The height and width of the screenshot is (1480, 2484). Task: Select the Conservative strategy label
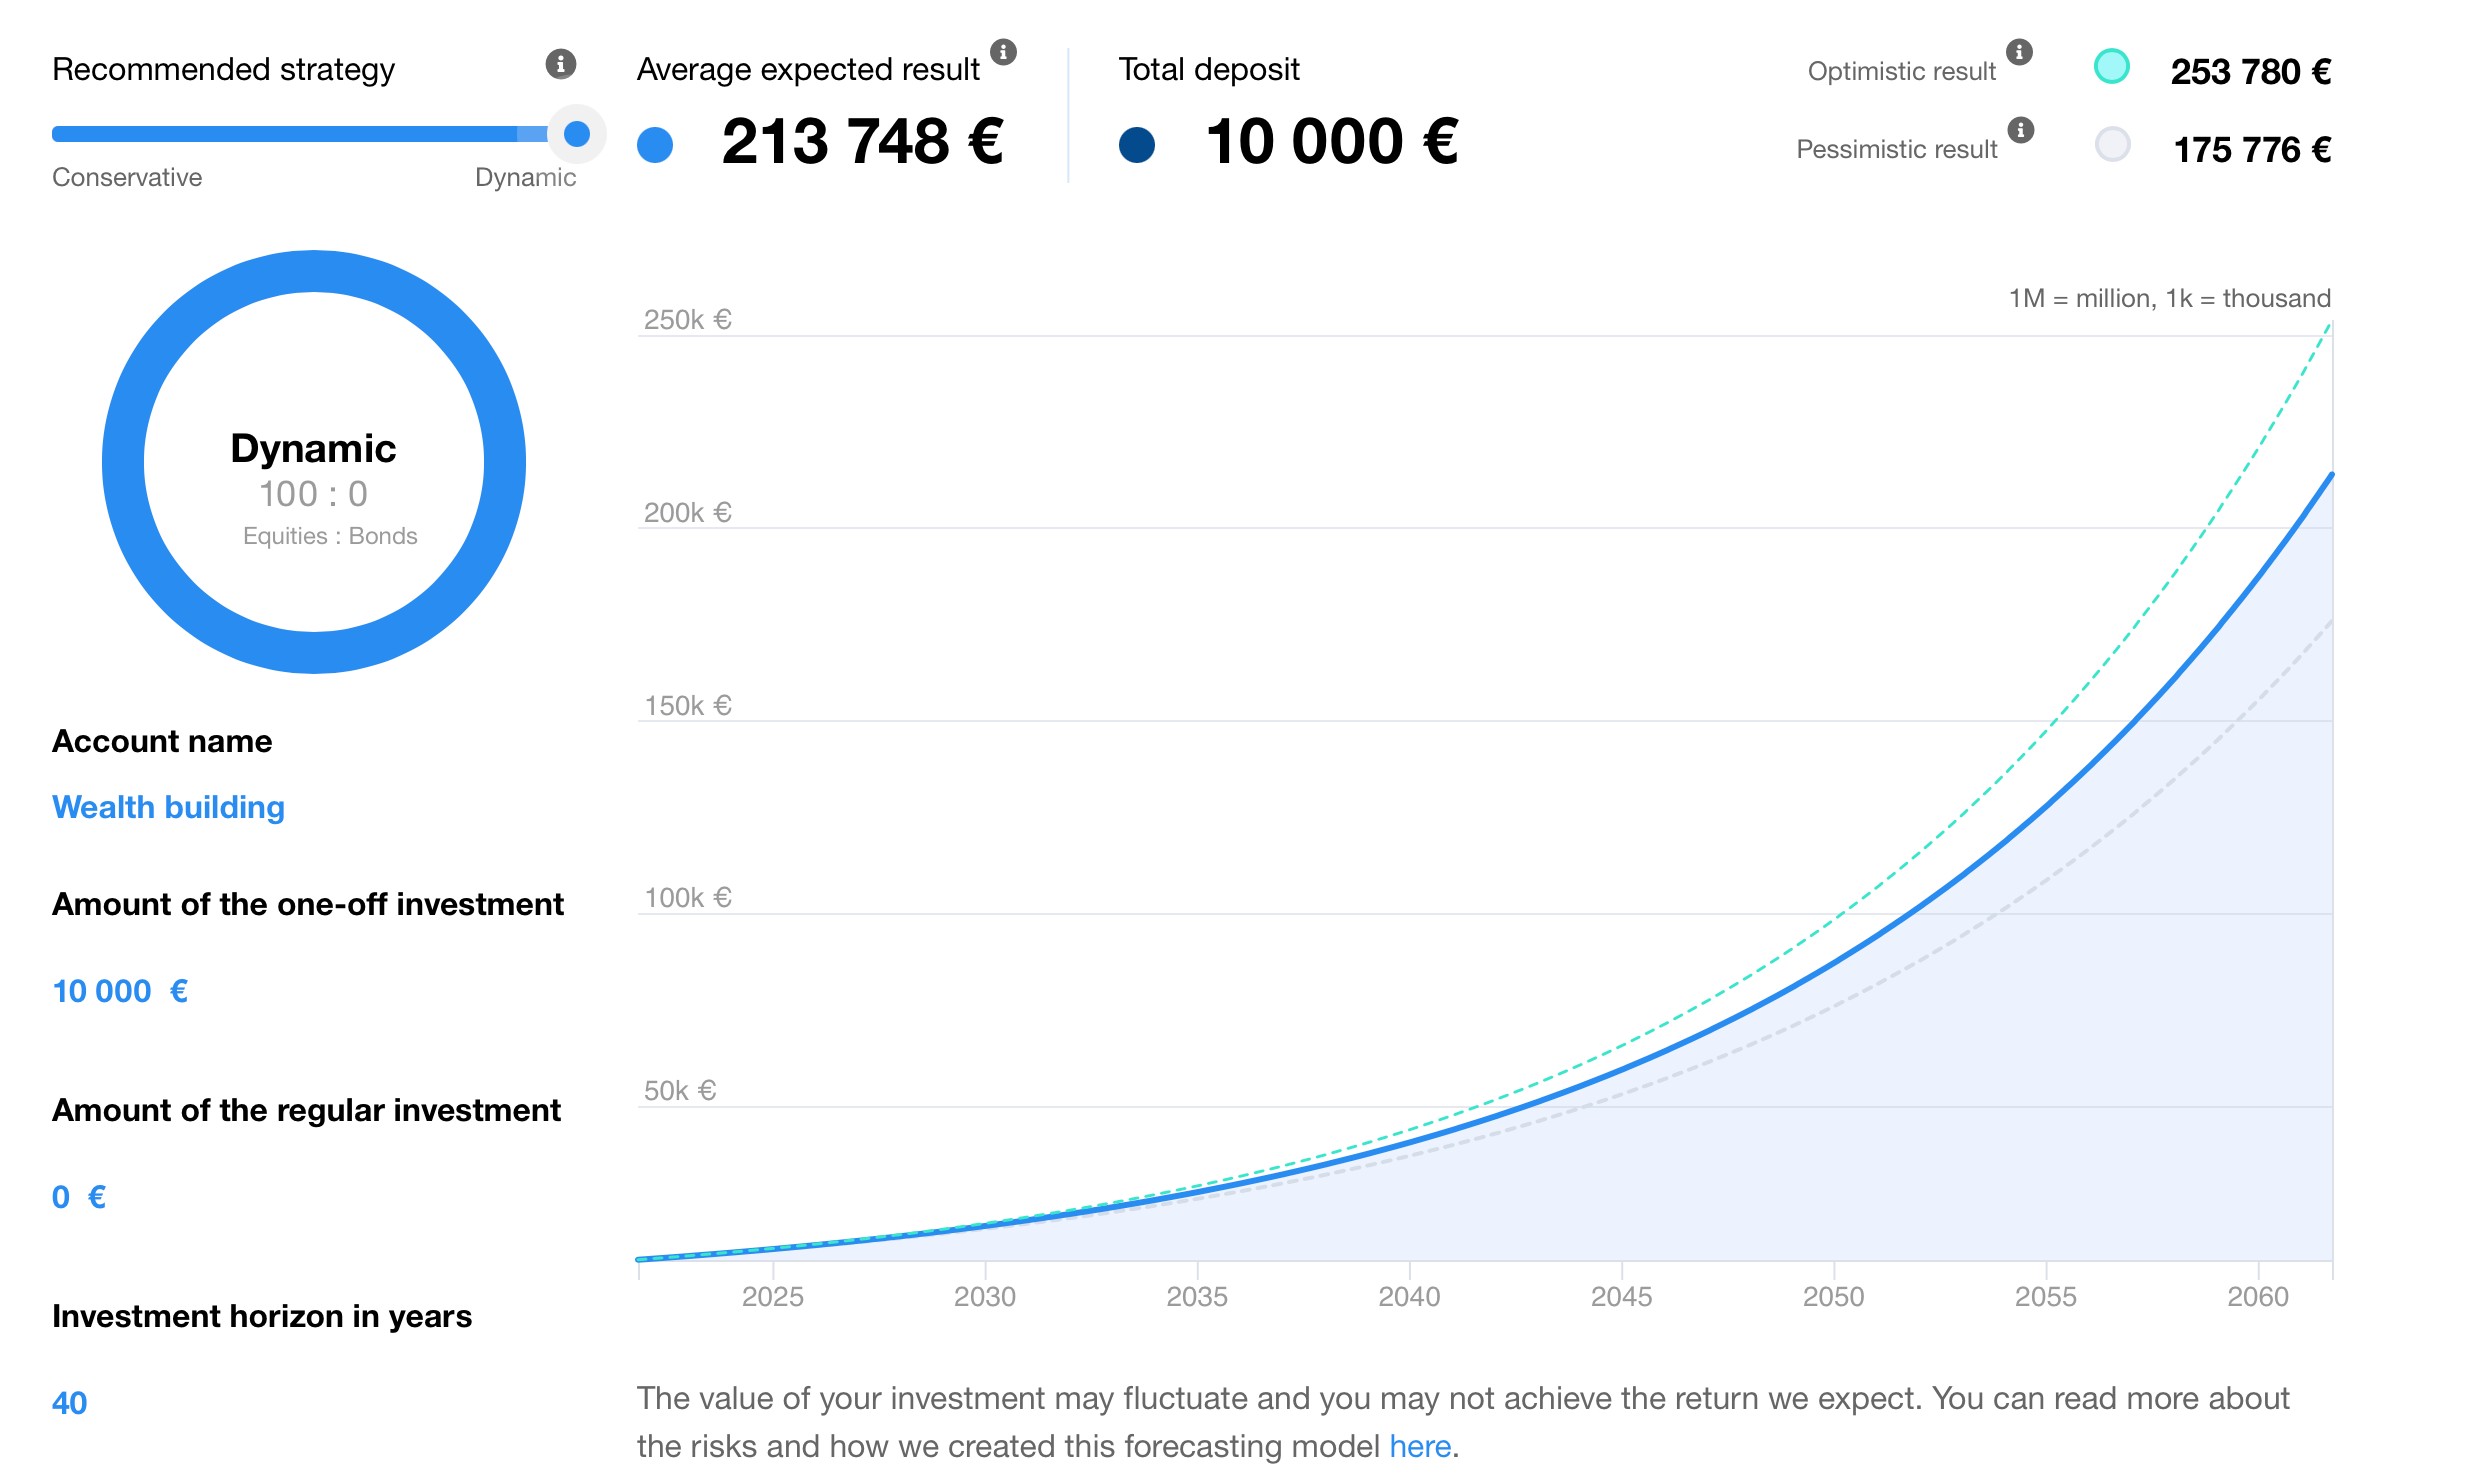coord(127,178)
